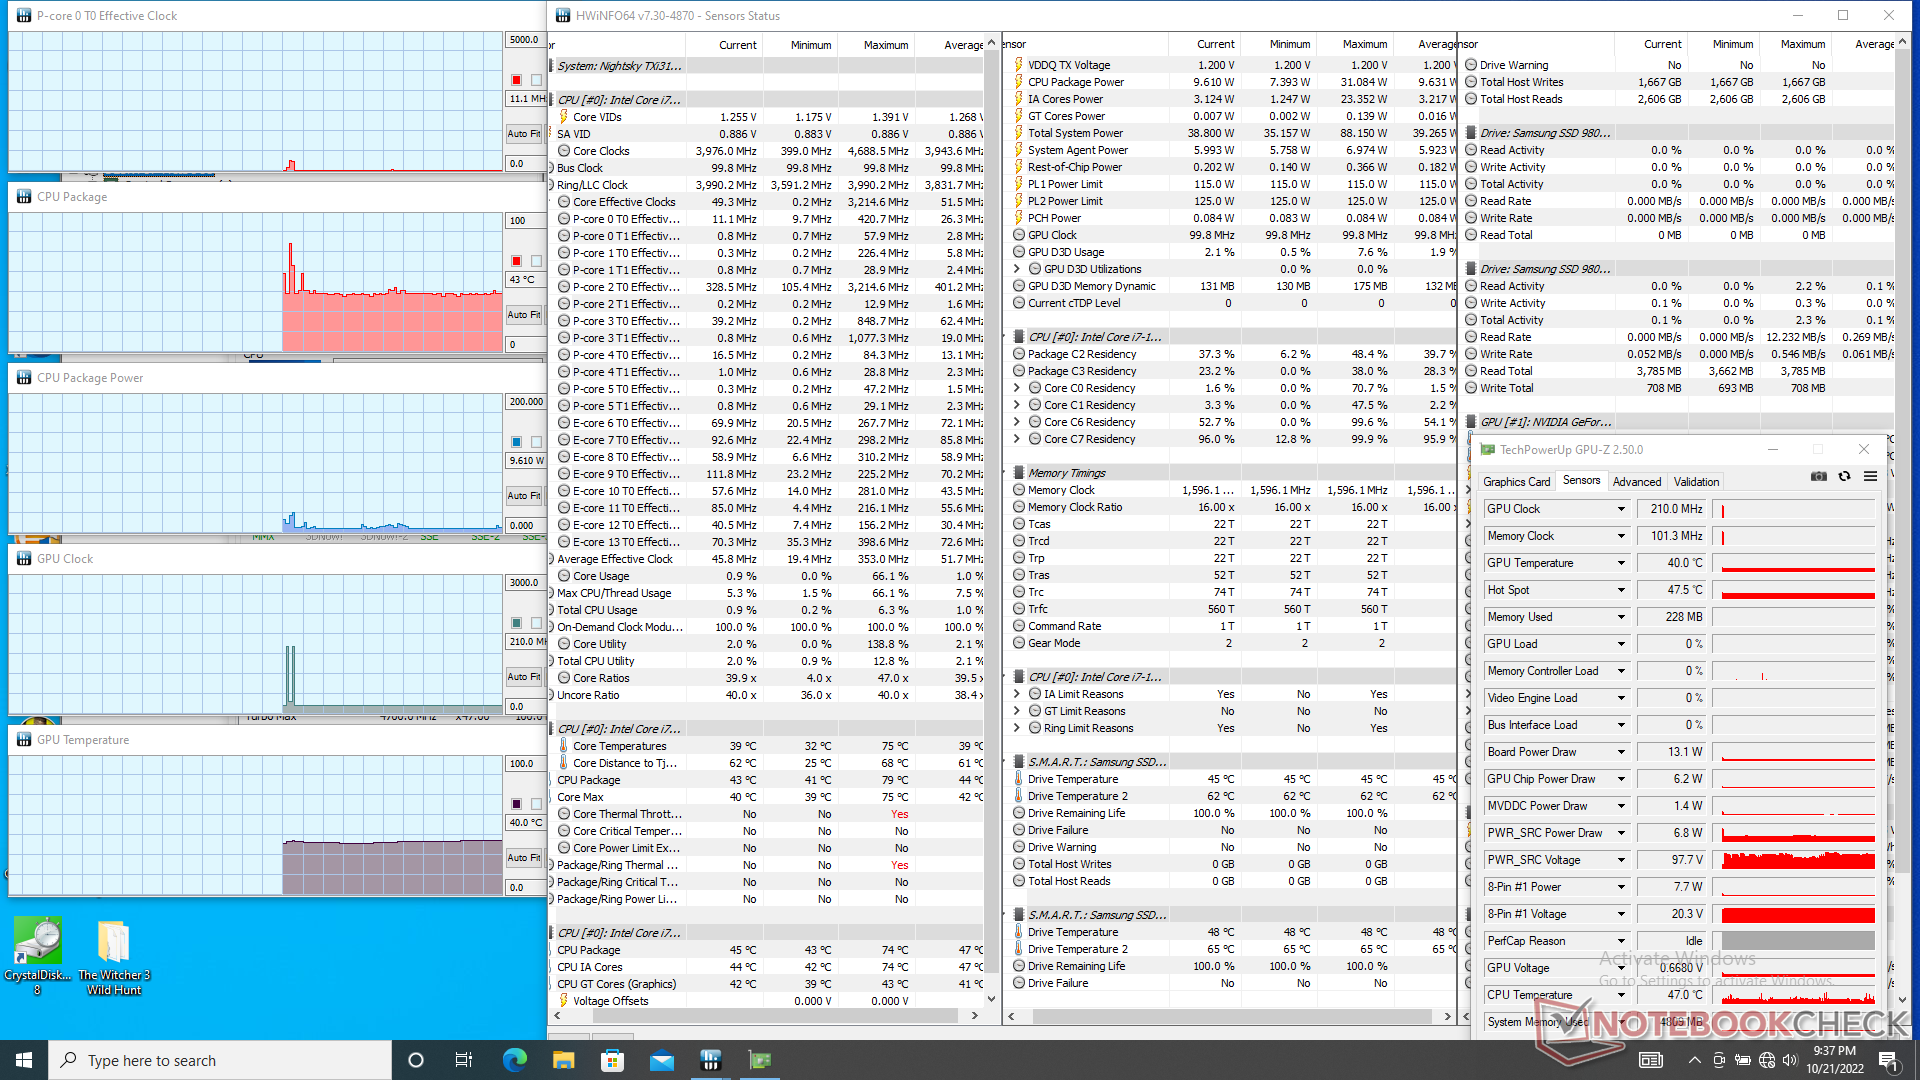Expand the GPU D3D Utilizations row
Image resolution: width=1920 pixels, height=1080 pixels.
pyautogui.click(x=1017, y=269)
